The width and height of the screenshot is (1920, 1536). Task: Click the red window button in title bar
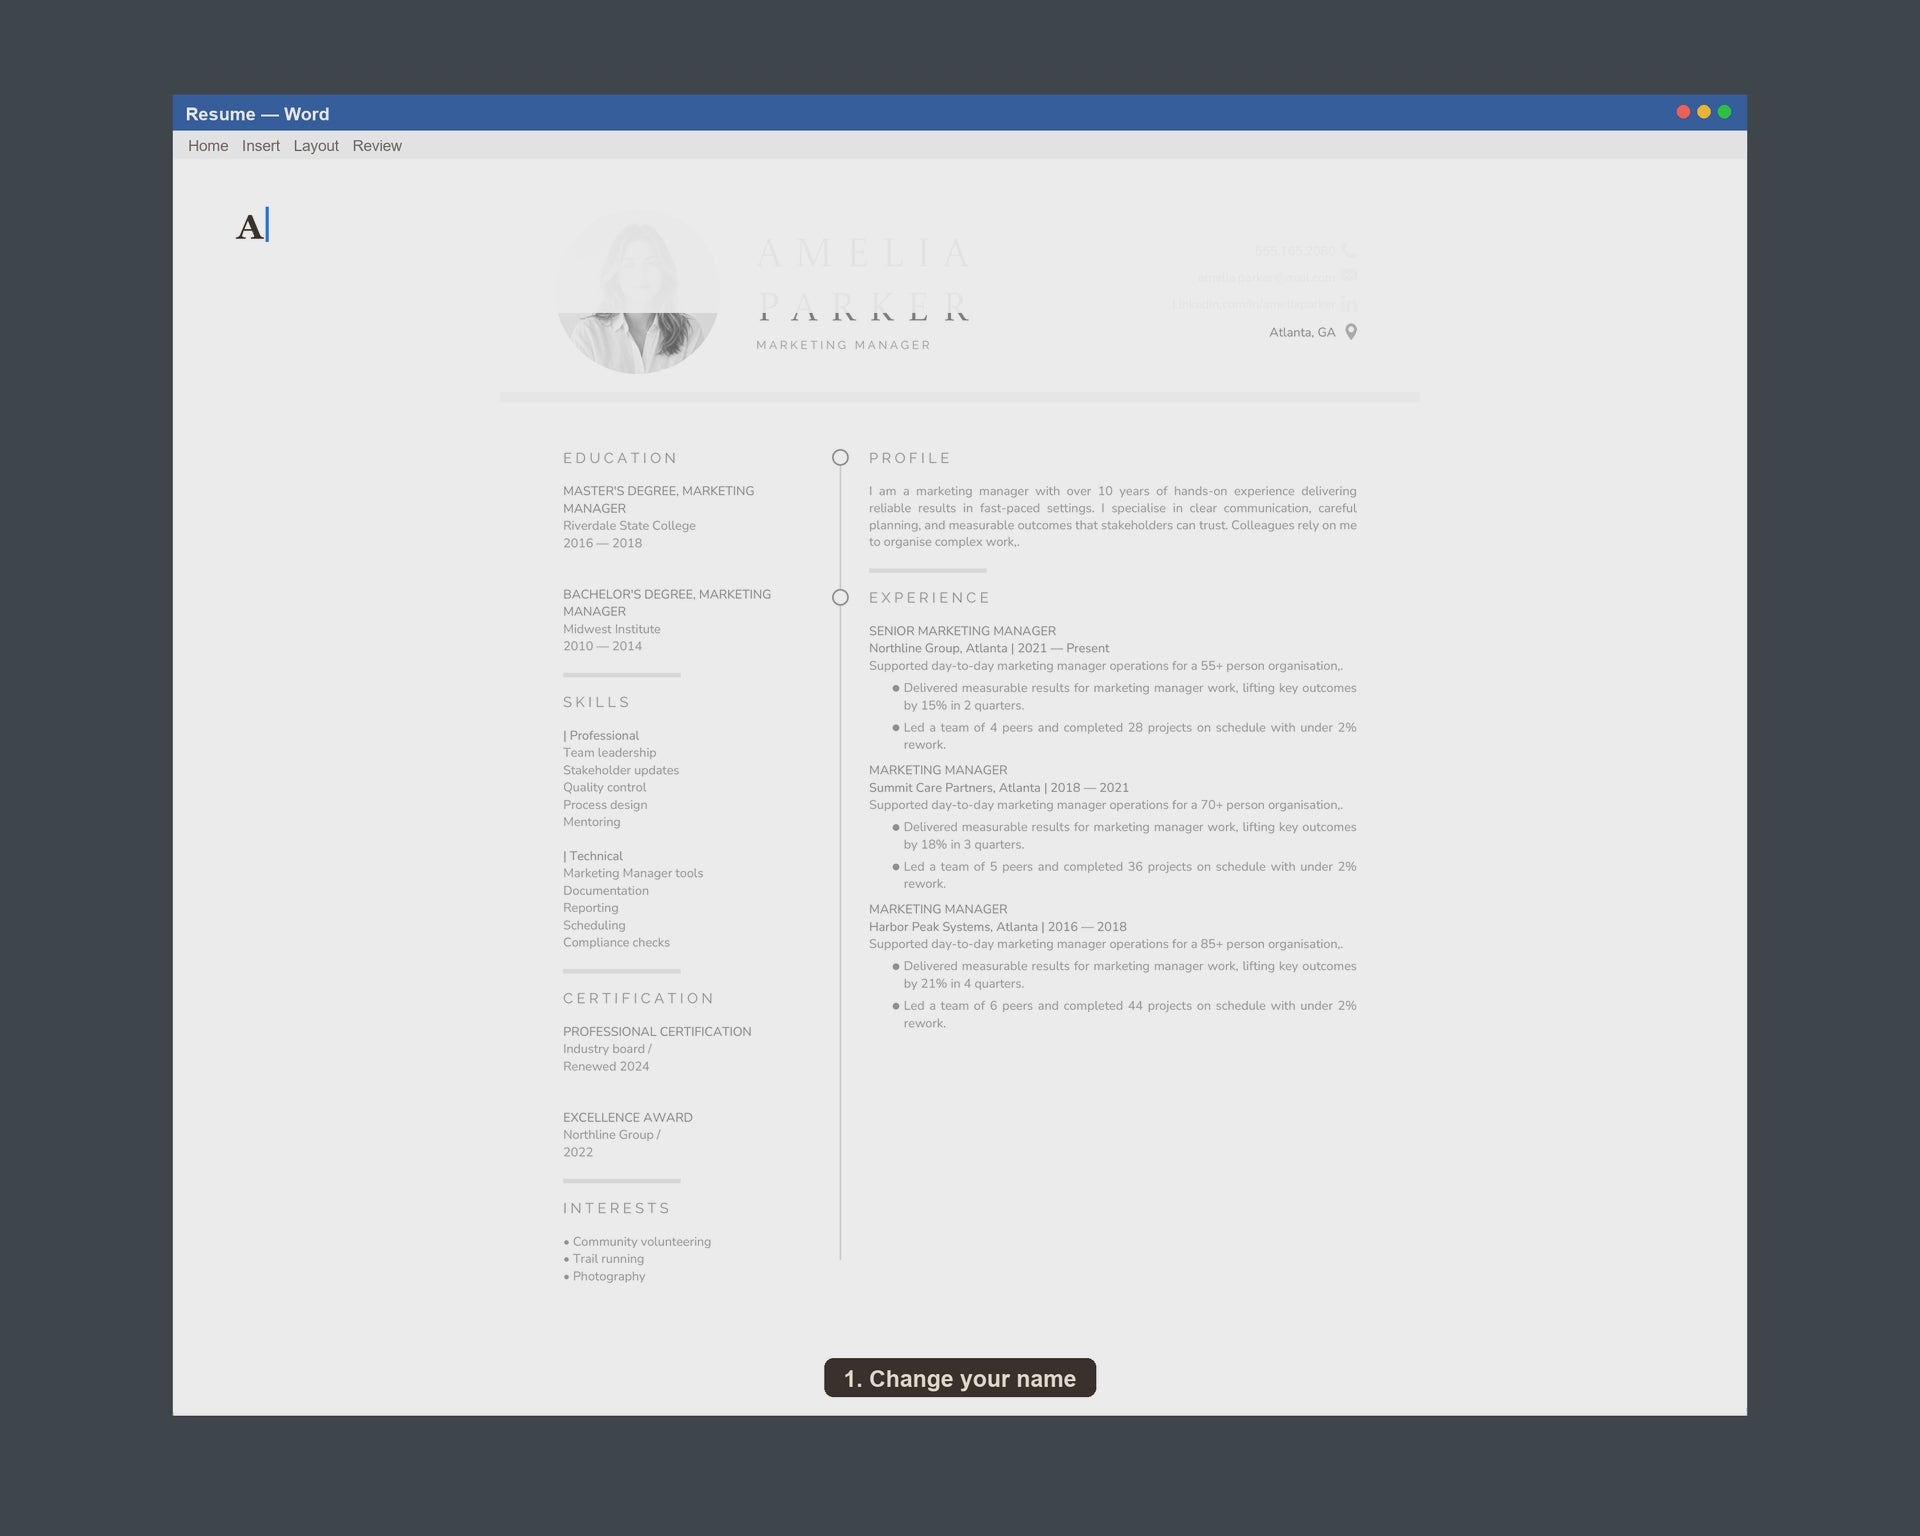(1683, 112)
